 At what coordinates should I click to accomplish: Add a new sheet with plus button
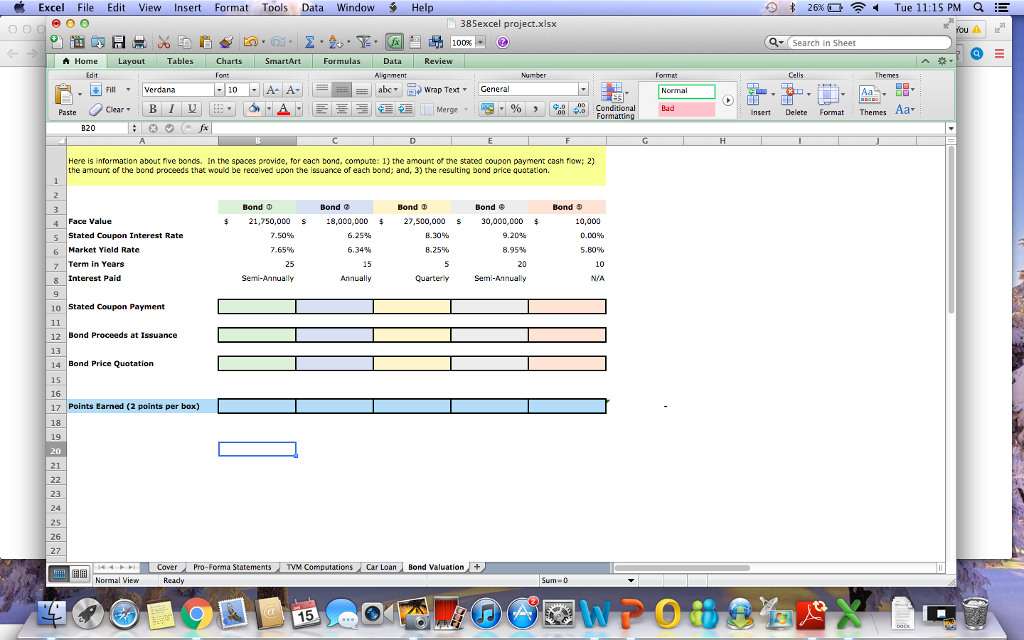click(x=477, y=567)
